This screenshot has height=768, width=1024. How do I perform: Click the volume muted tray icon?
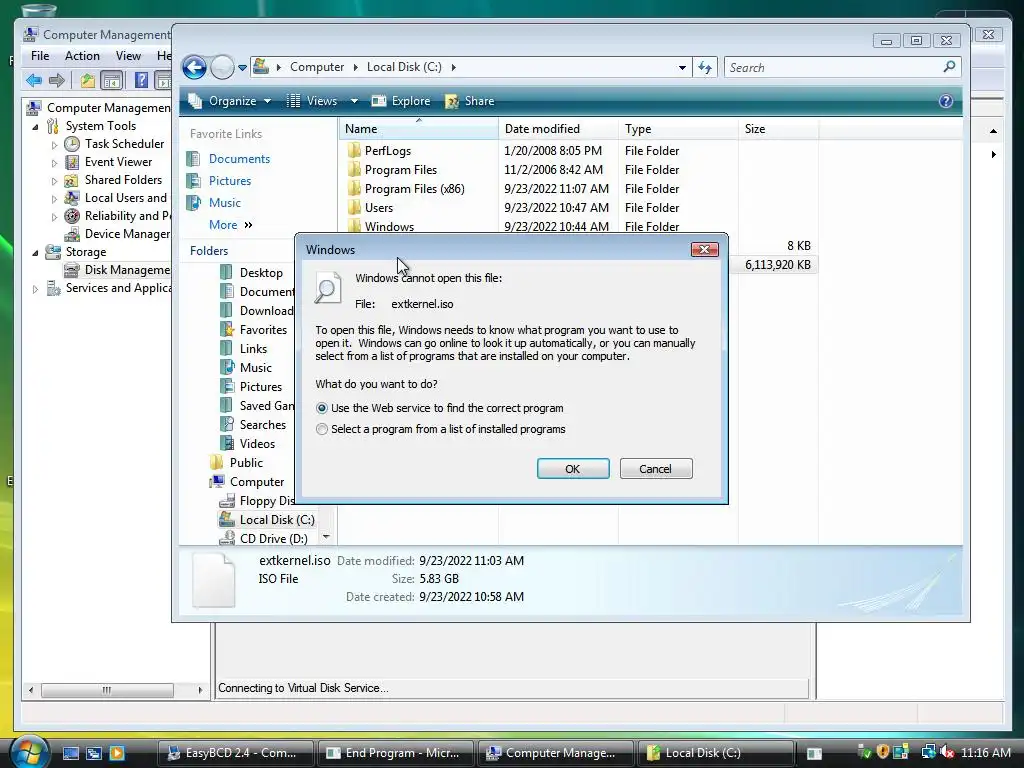coord(947,753)
